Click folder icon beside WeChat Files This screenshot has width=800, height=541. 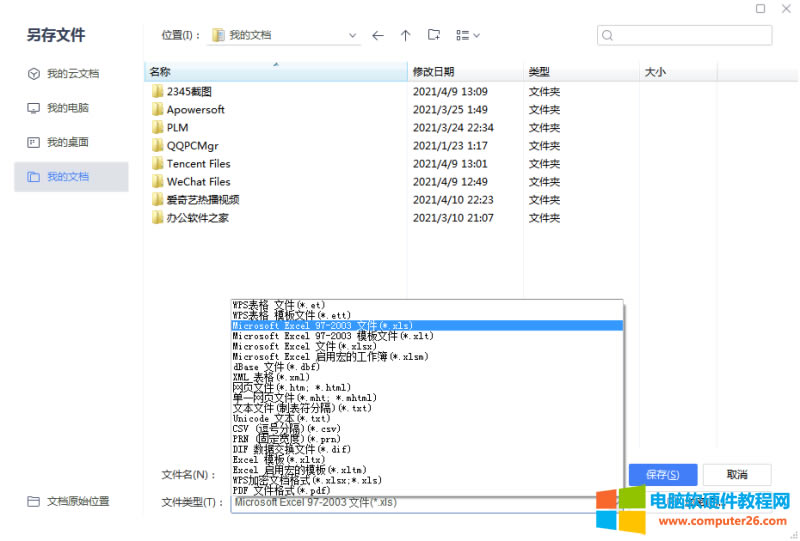158,182
